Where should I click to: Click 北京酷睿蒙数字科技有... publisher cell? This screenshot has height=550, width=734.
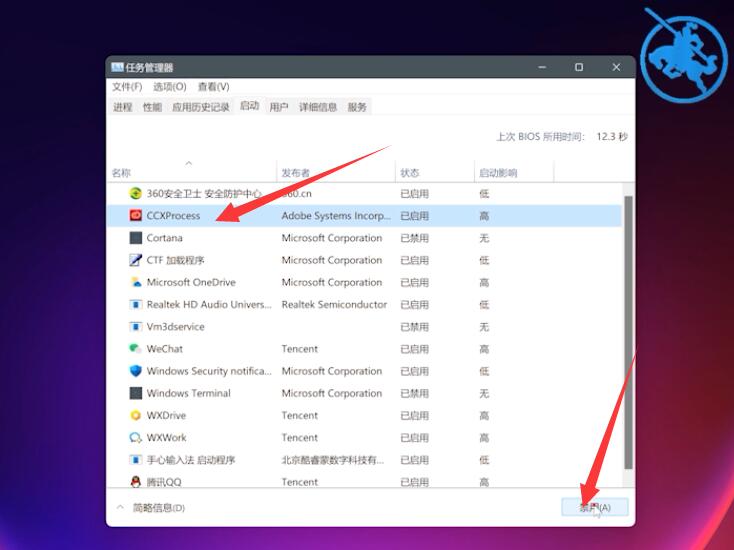(332, 460)
